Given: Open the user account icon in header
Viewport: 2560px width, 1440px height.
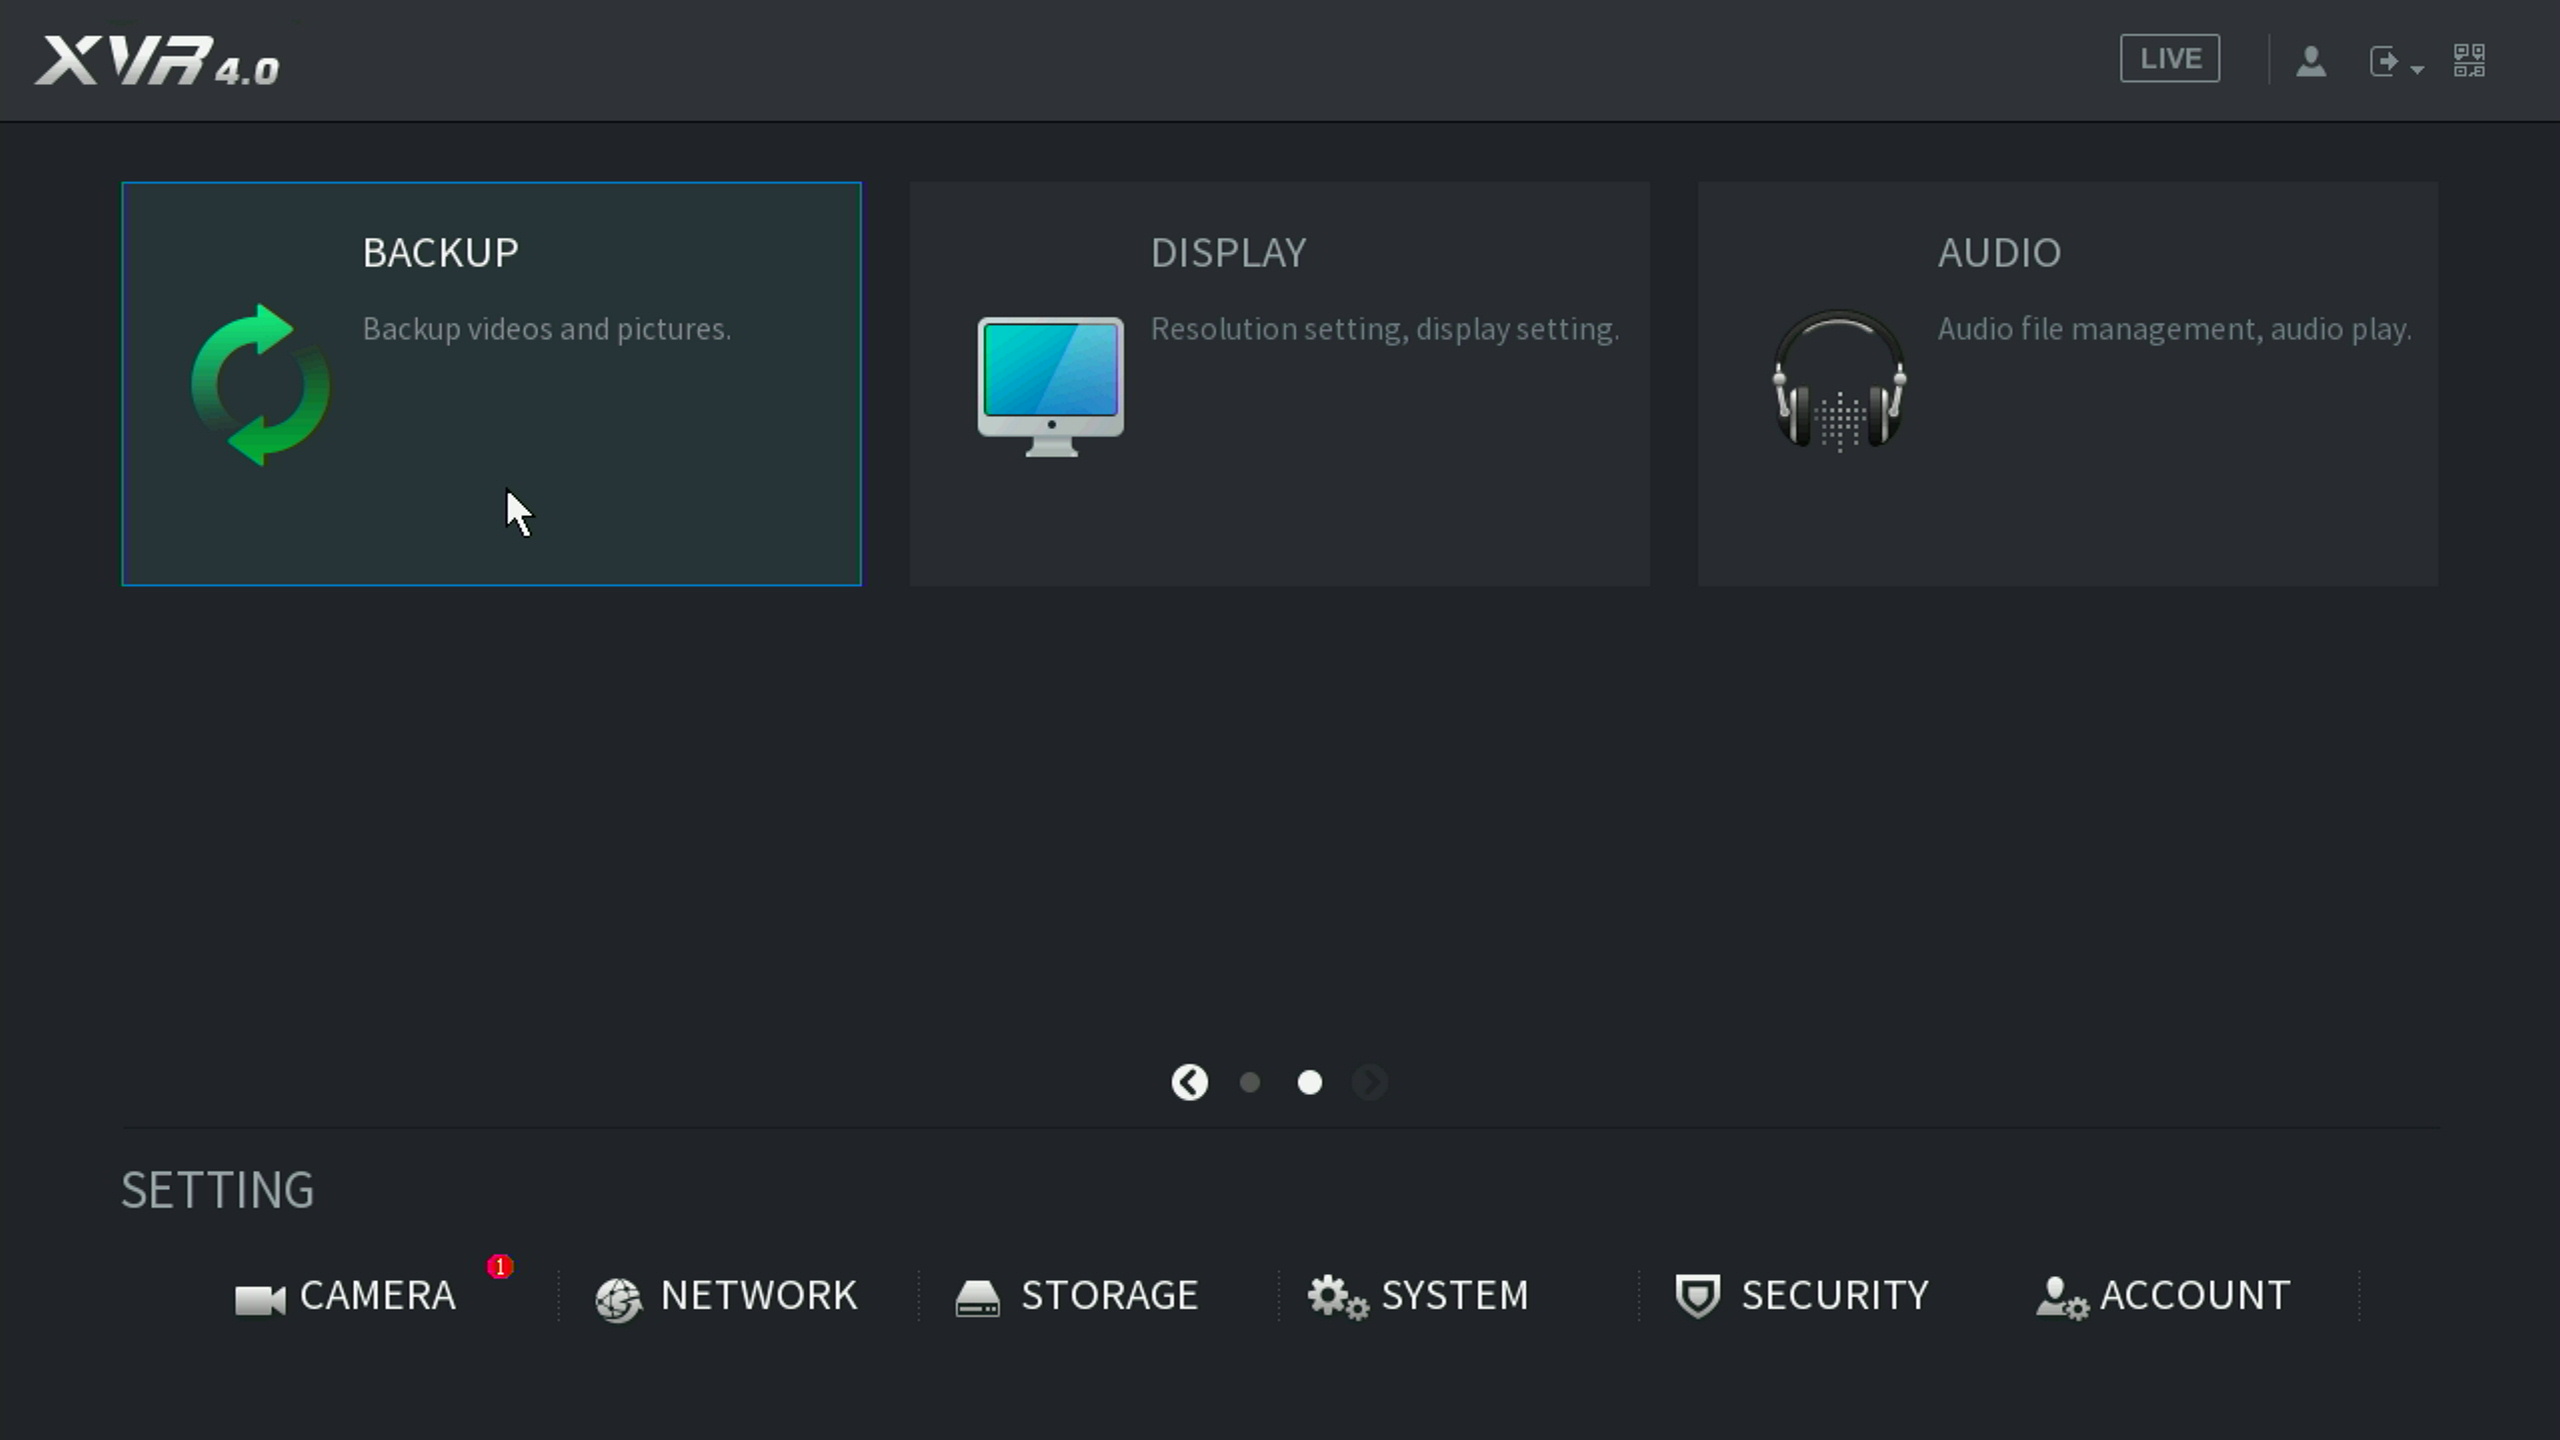Looking at the screenshot, I should tap(2311, 61).
